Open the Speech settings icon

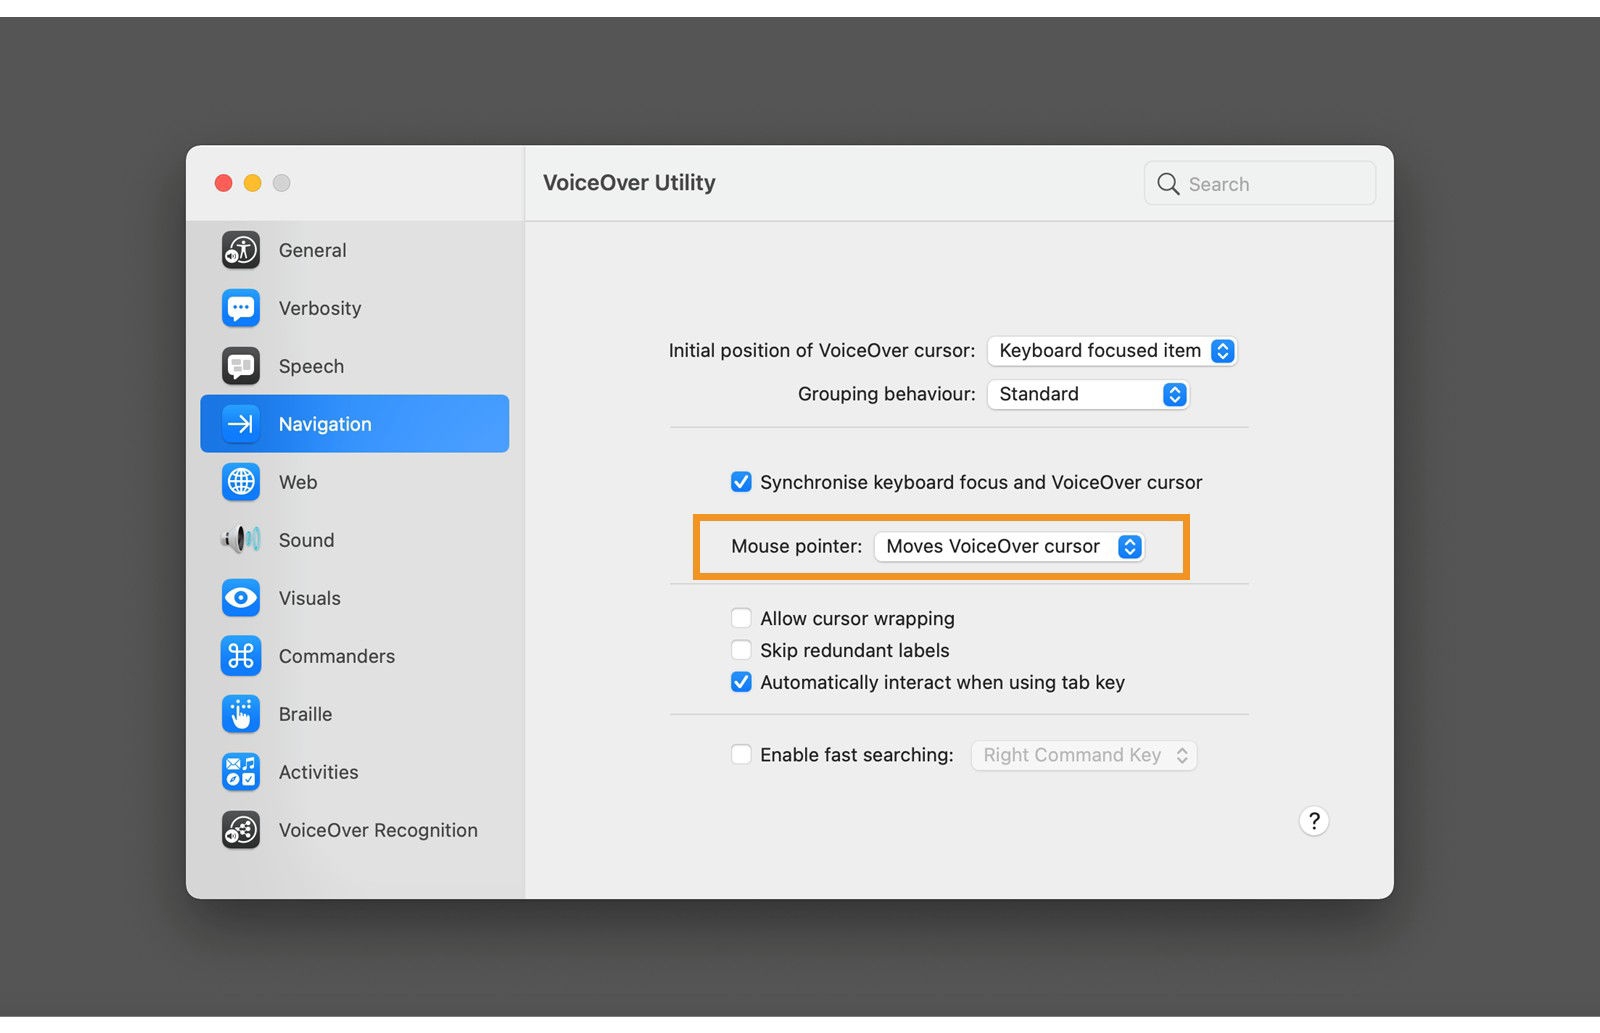coord(240,366)
